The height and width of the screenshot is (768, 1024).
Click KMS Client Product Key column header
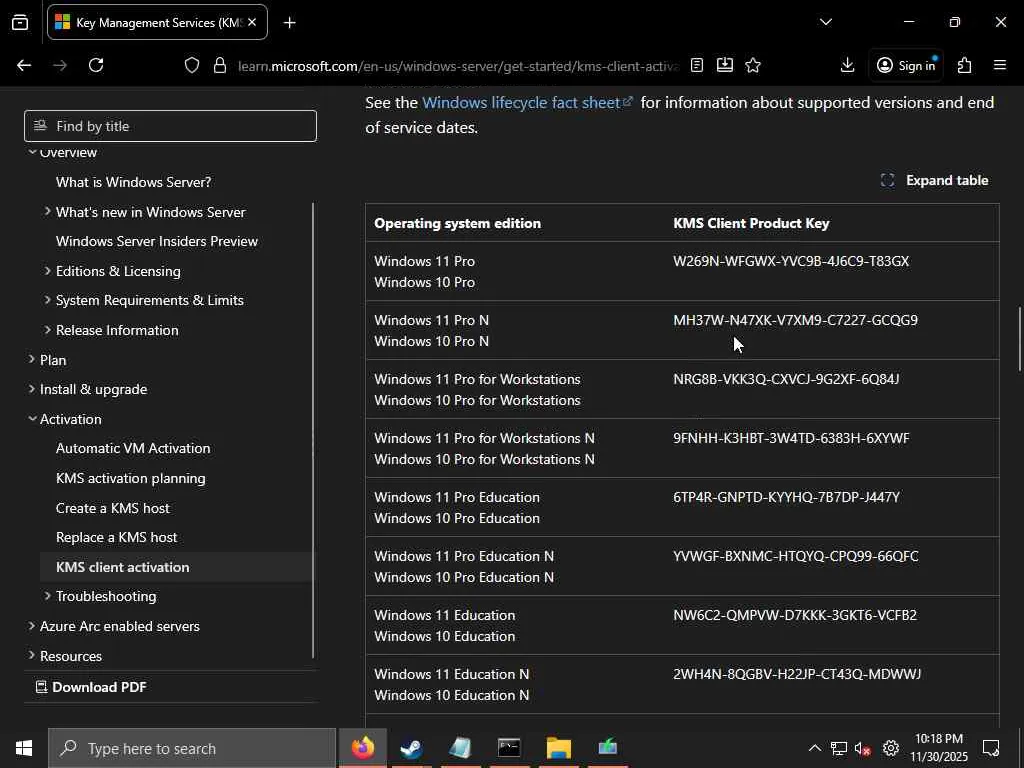pyautogui.click(x=751, y=223)
